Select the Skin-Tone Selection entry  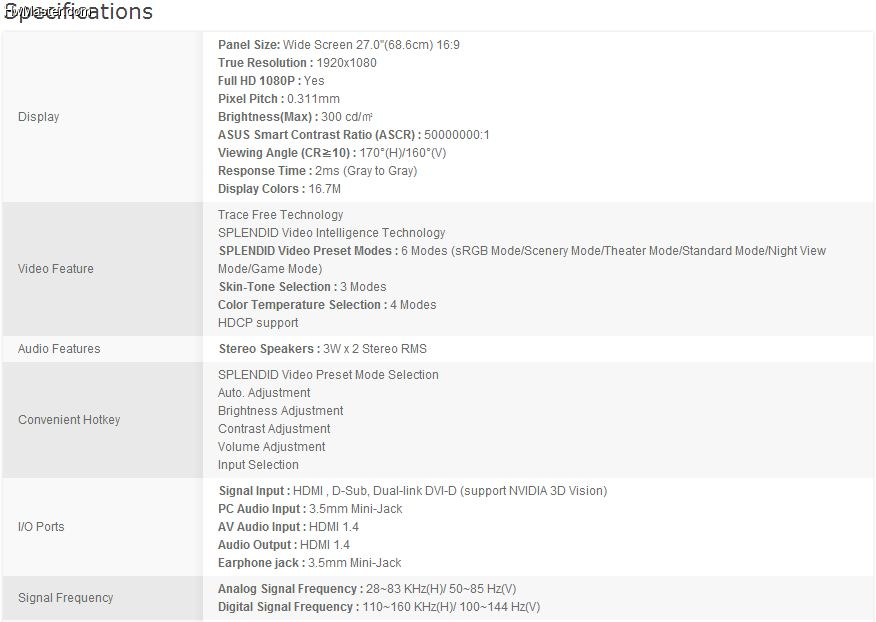click(x=302, y=287)
